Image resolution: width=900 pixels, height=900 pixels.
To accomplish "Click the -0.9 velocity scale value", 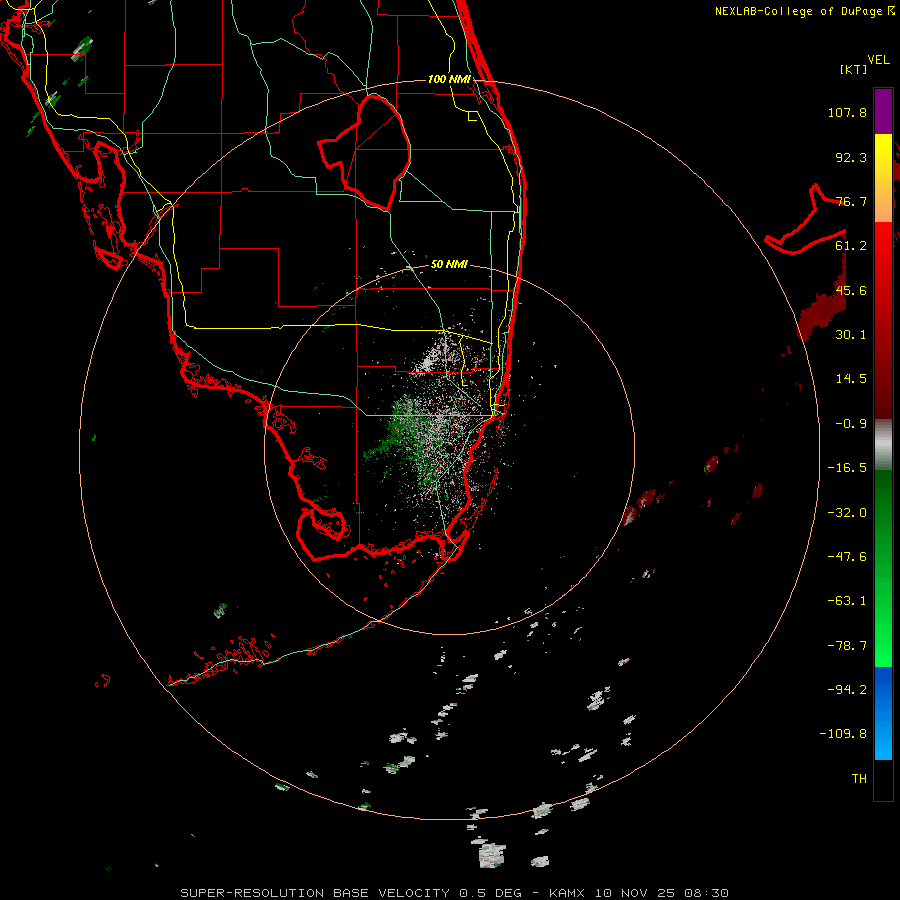I will pyautogui.click(x=851, y=424).
